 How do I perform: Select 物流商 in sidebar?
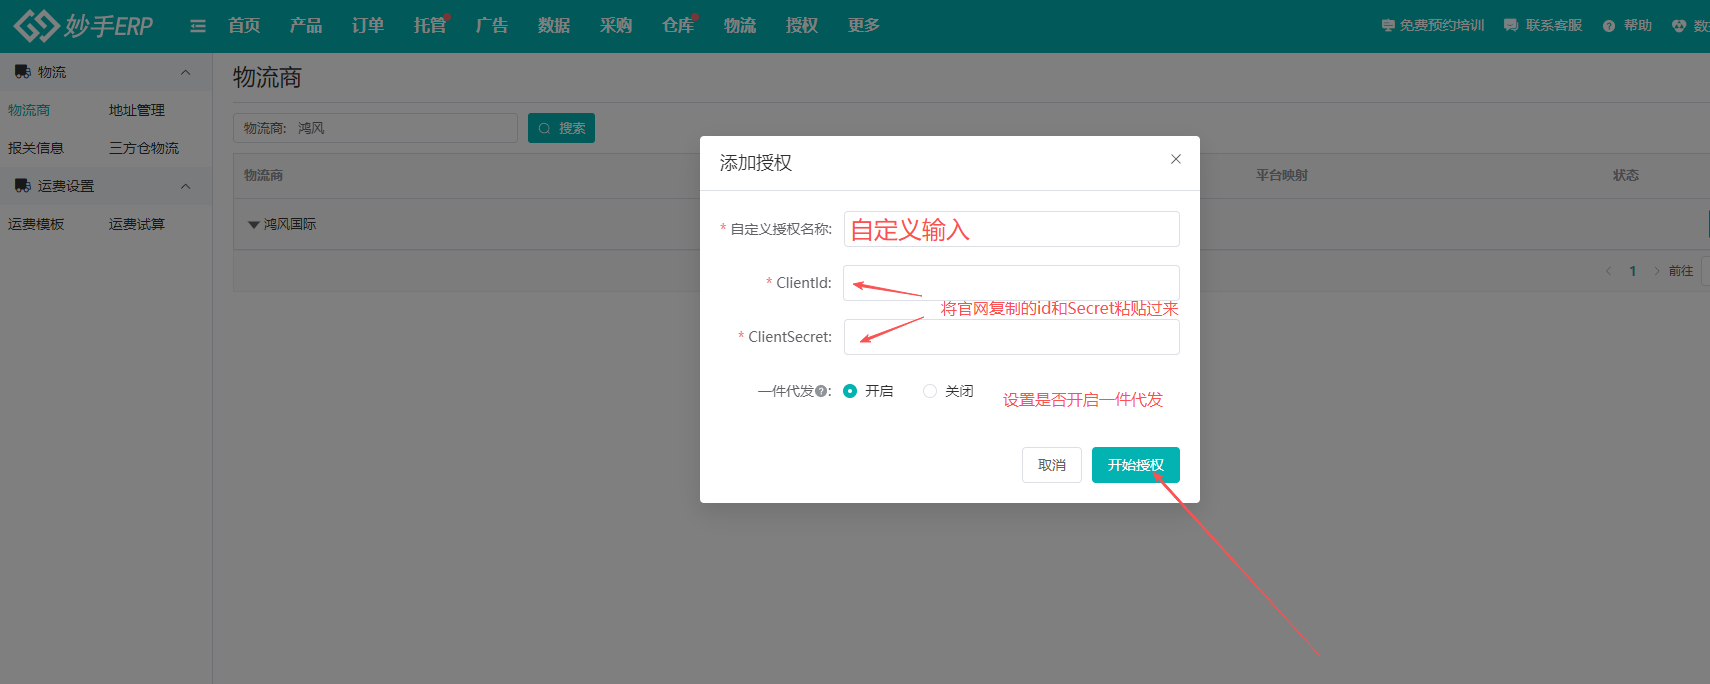click(29, 110)
